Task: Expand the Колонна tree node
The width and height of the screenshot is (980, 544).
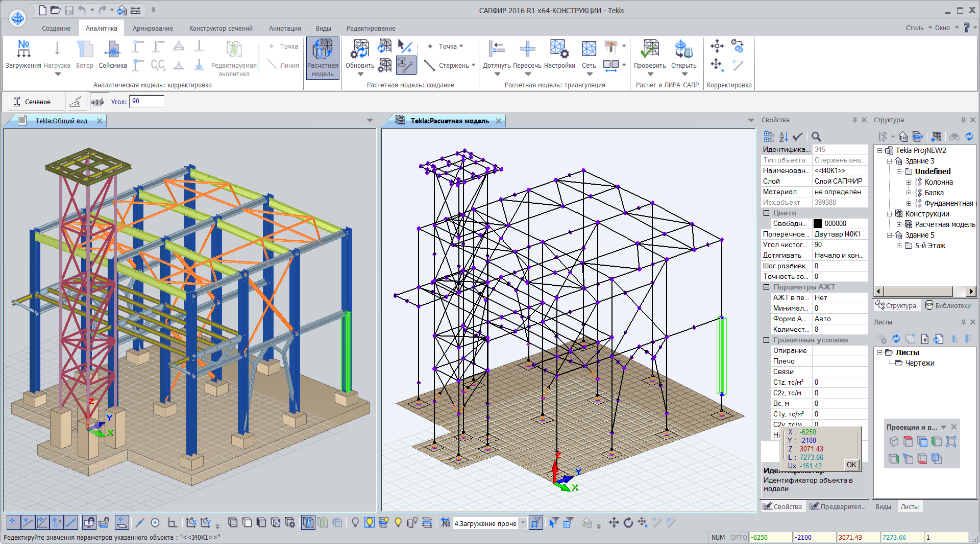Action: pyautogui.click(x=907, y=182)
